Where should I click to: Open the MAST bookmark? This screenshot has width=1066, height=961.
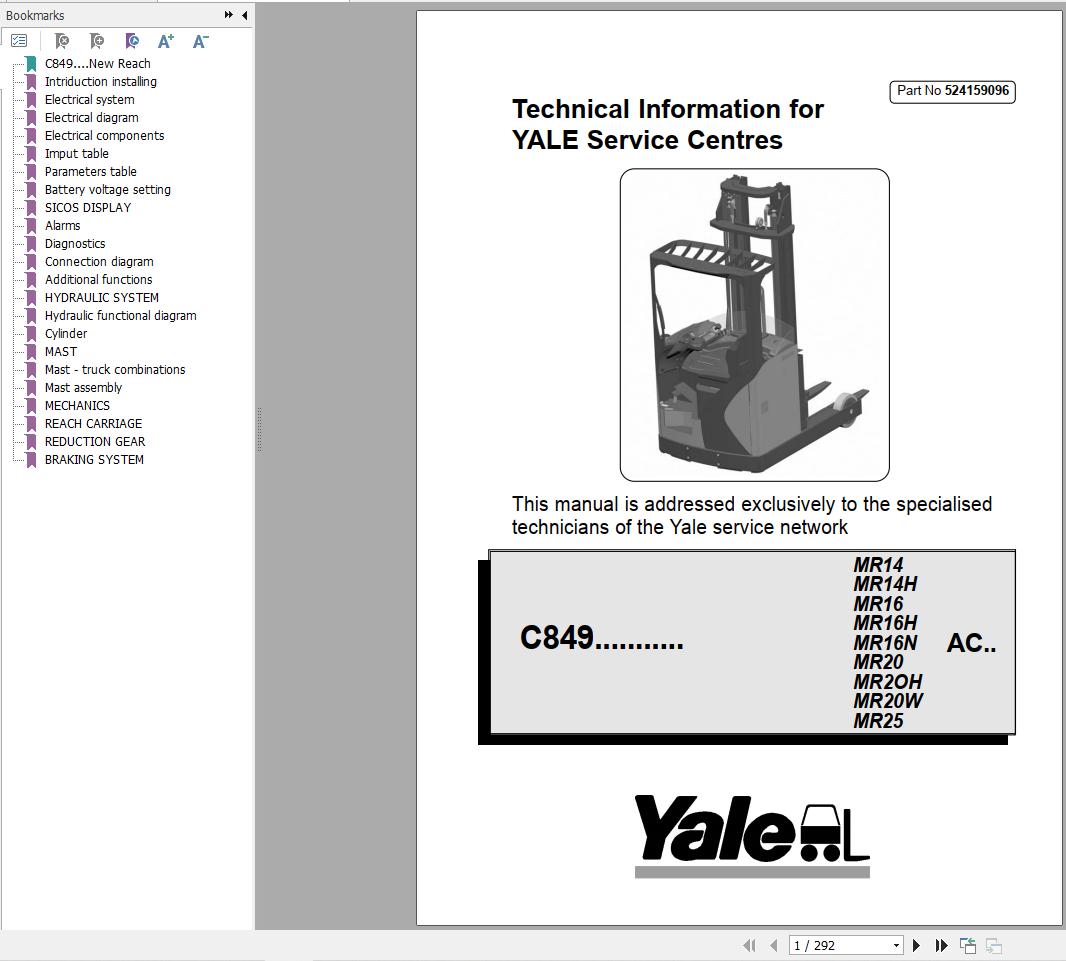pos(61,352)
